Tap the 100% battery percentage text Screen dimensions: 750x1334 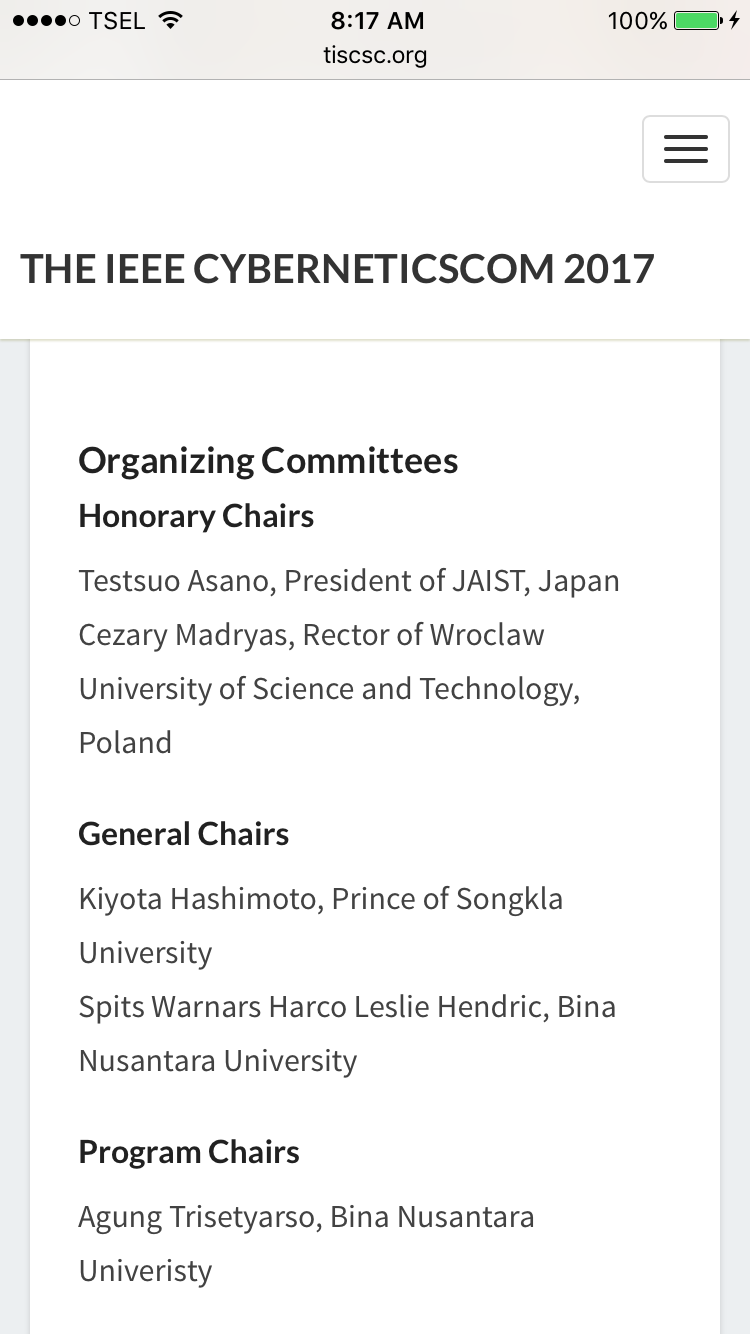point(637,21)
